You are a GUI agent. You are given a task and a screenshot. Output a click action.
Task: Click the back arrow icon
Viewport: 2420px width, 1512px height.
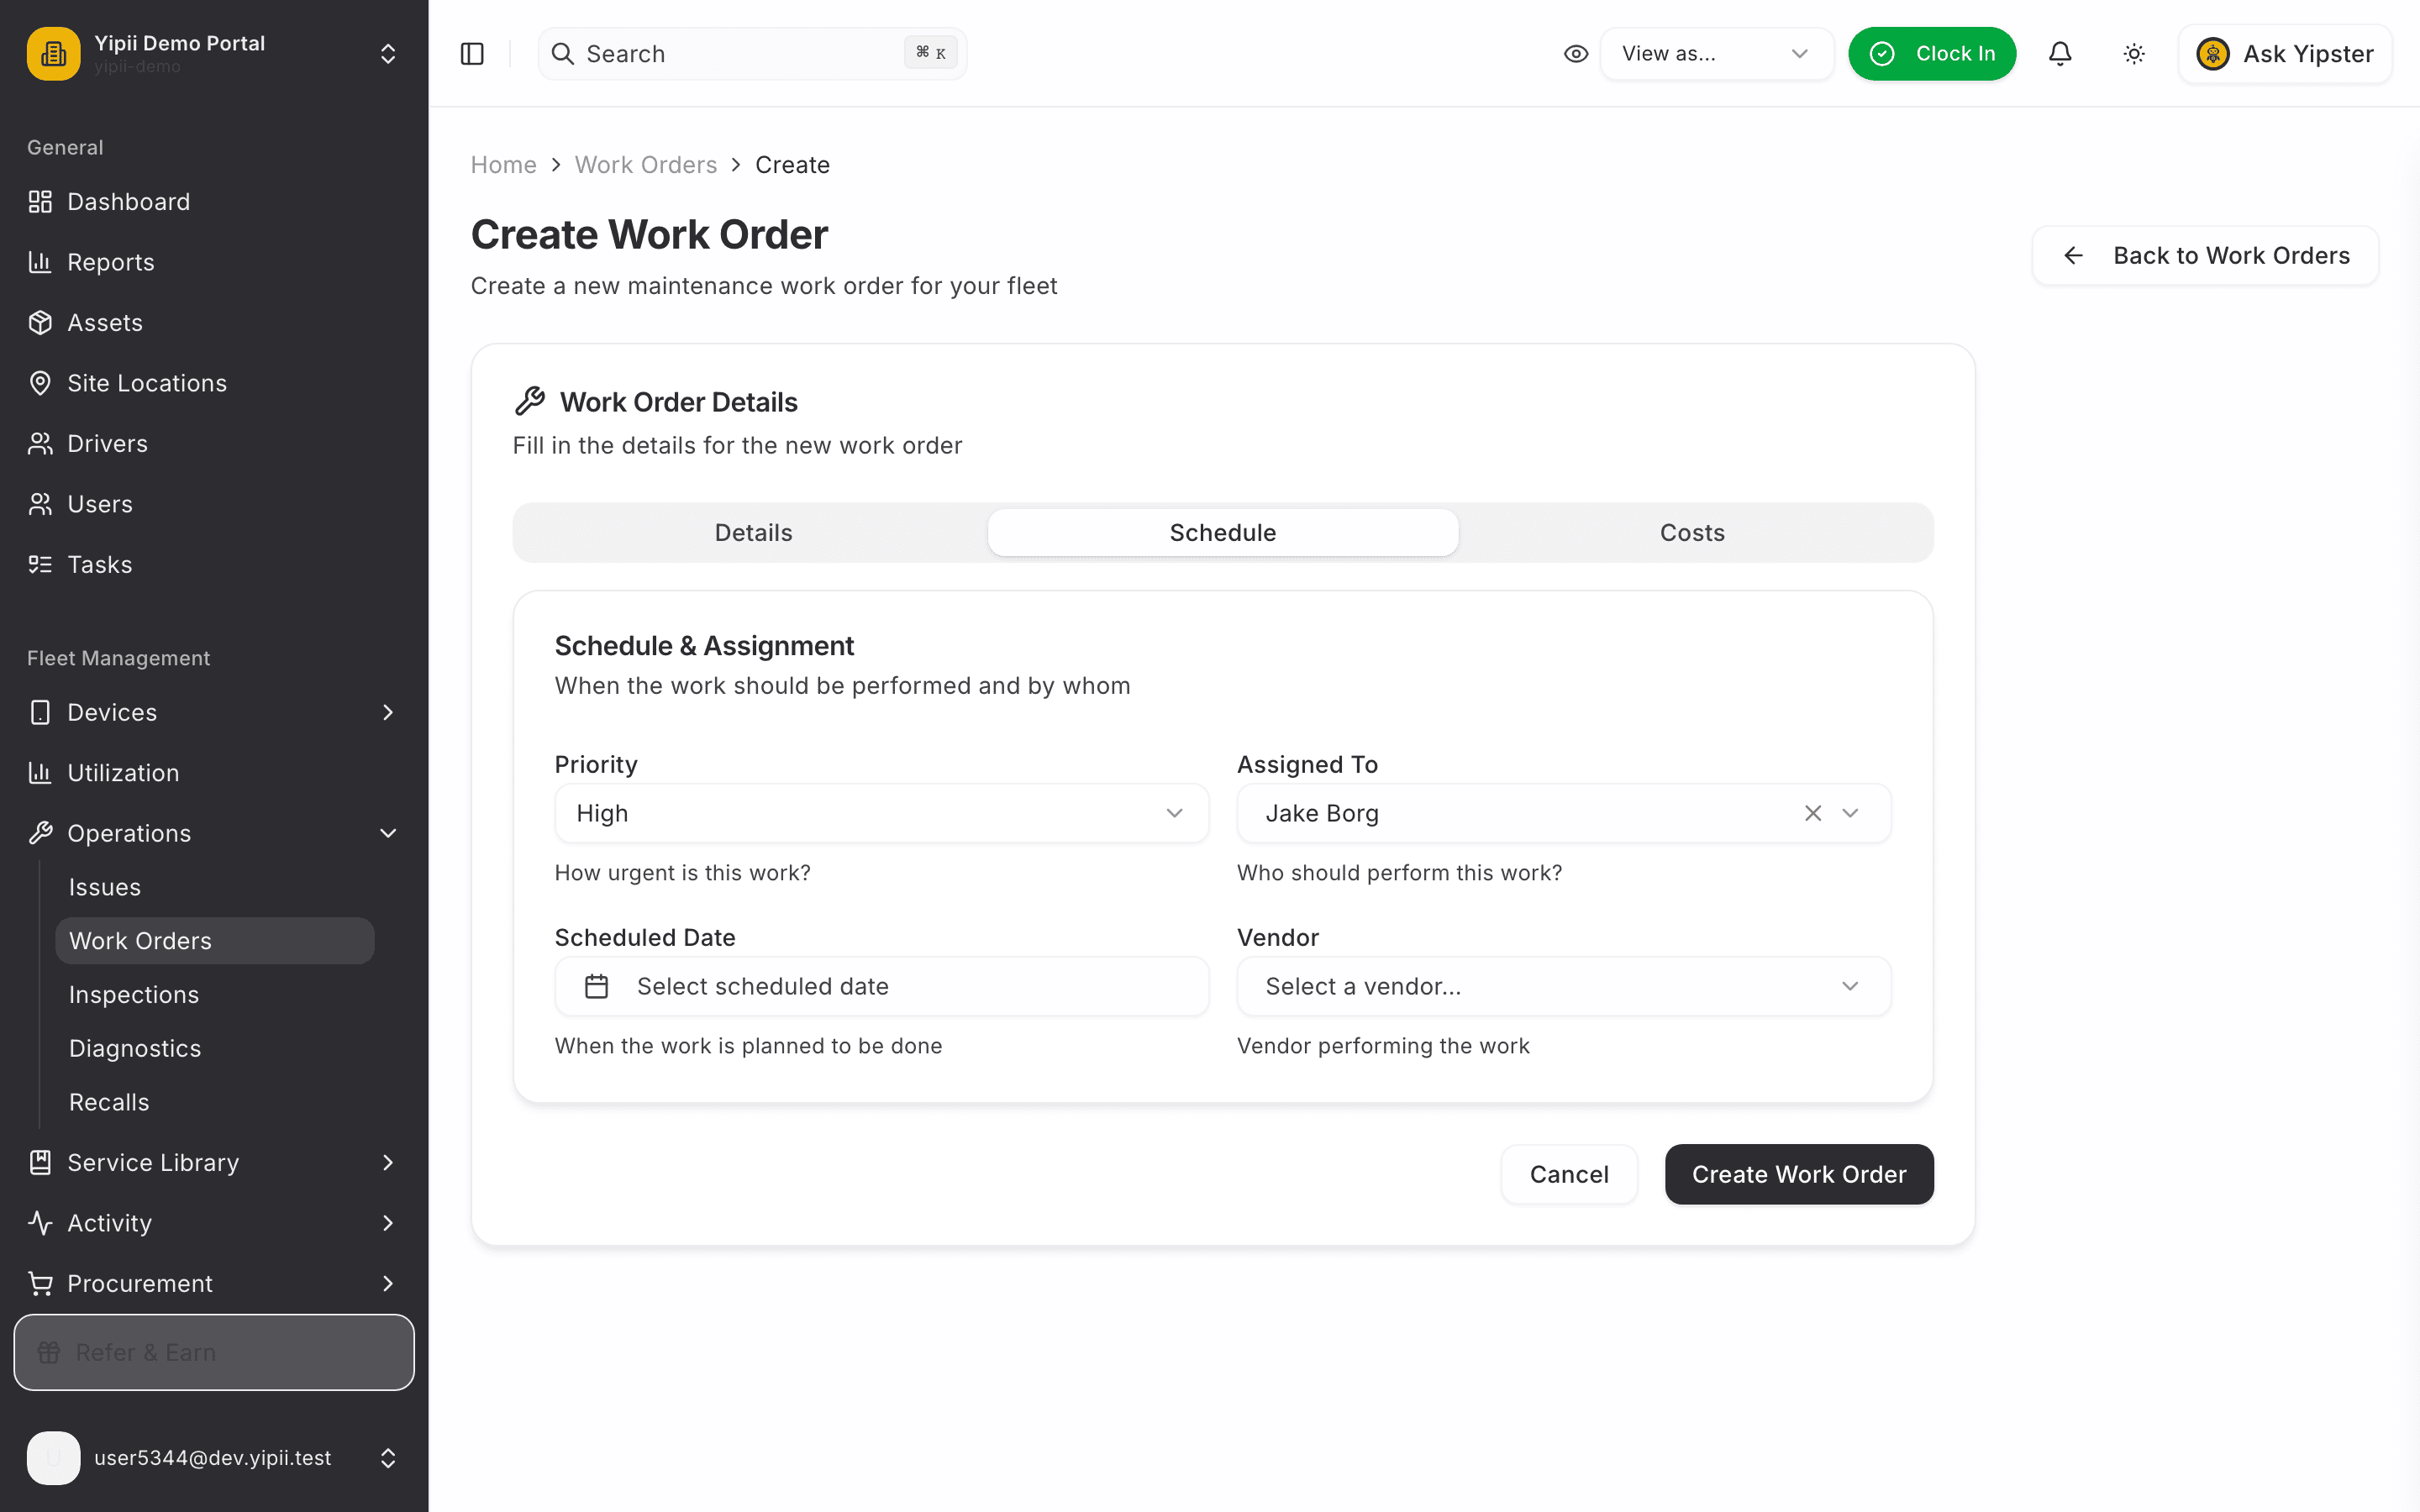[2074, 256]
